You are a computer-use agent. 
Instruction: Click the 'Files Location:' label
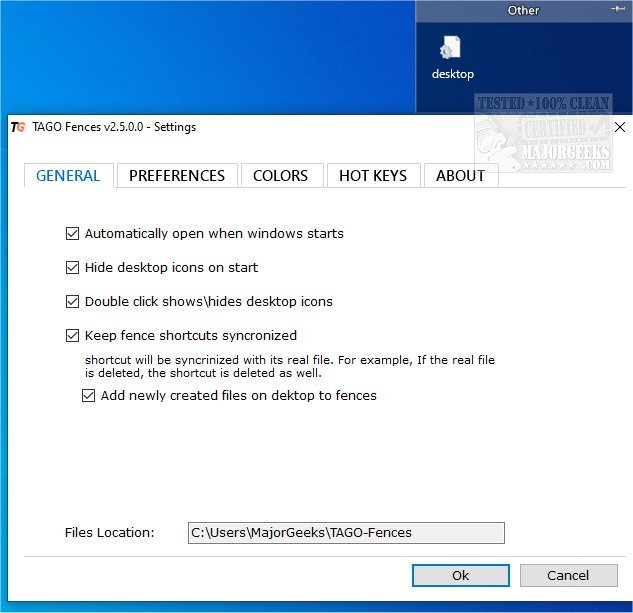click(x=109, y=533)
